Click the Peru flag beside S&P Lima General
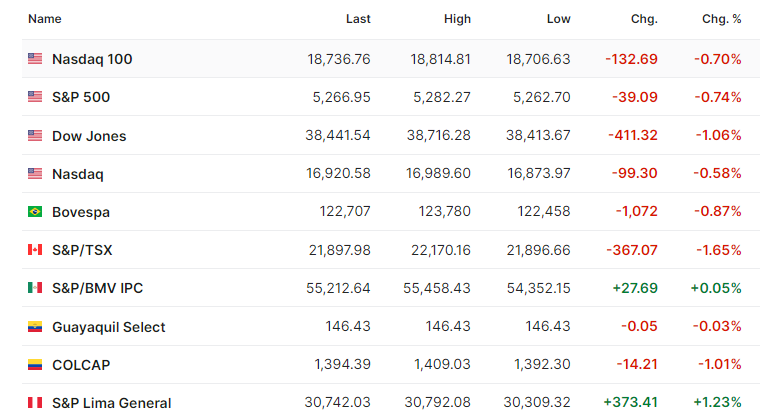The image size is (760, 419). [35, 403]
